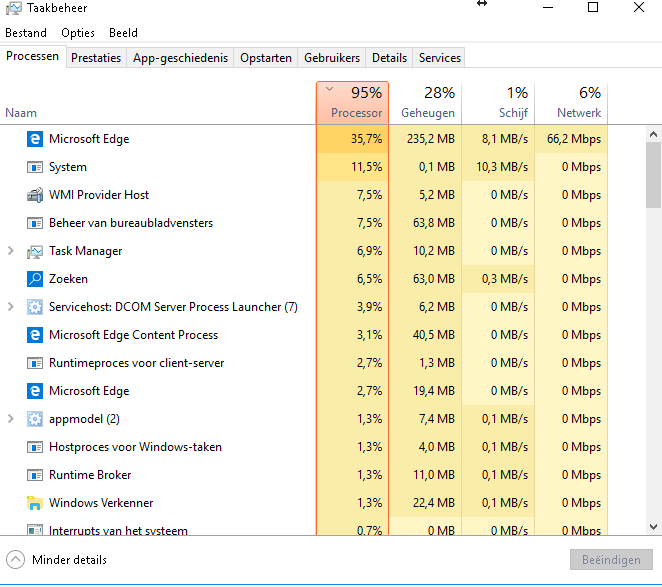662x587 pixels.
Task: Switch to the App-geschiedenis tab
Action: click(x=180, y=58)
